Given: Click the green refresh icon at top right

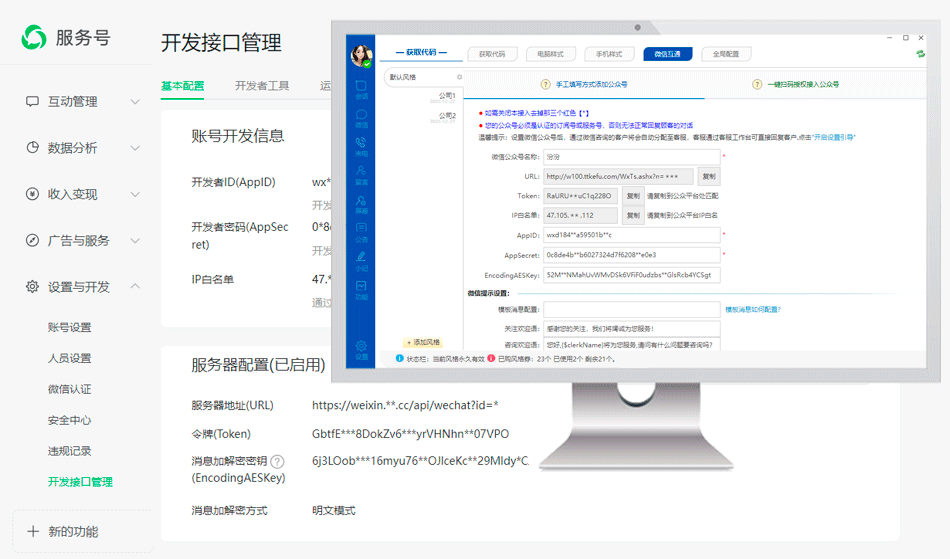Looking at the screenshot, I should click(920, 54).
